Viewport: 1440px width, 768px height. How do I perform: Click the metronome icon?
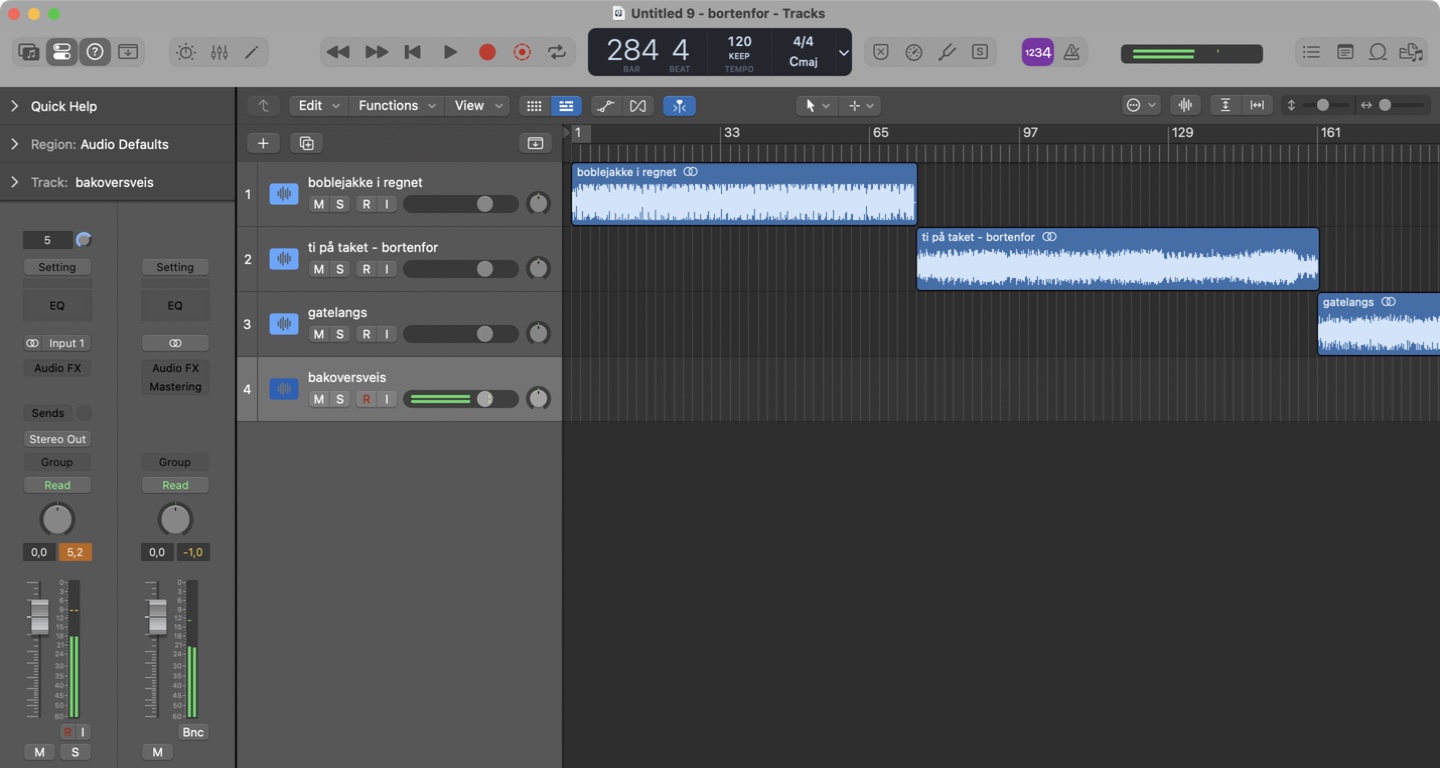(x=1072, y=52)
